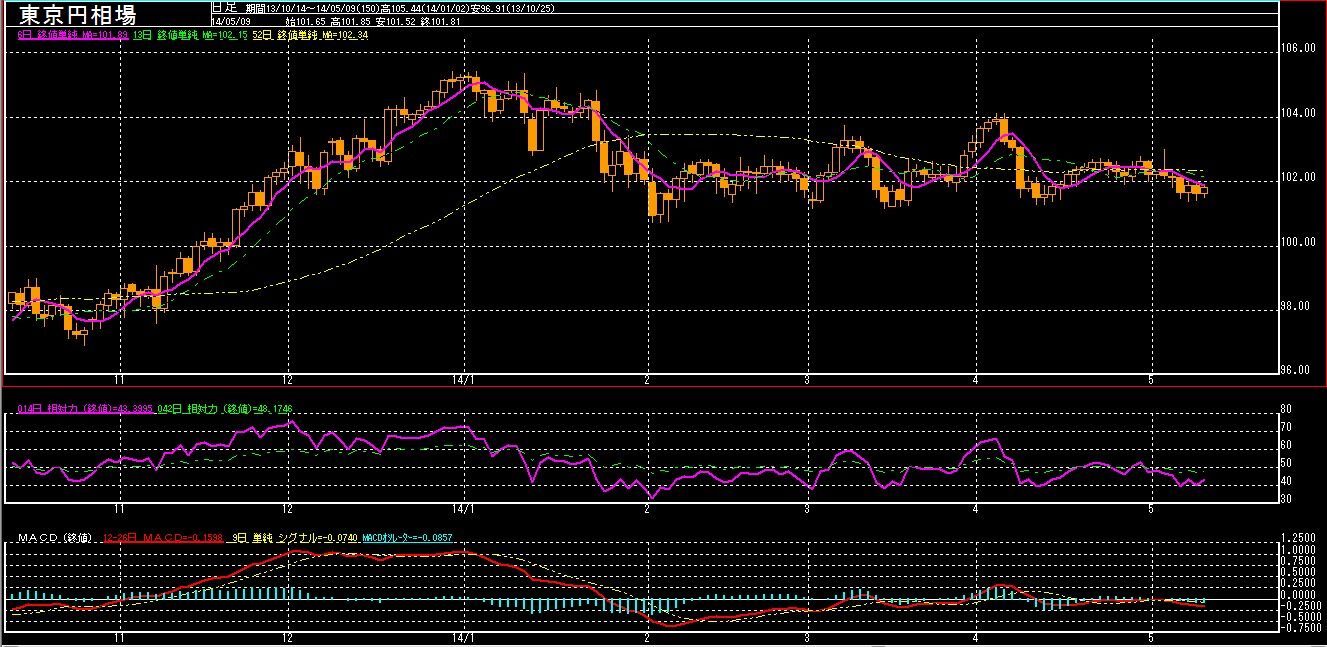Click the 14/1 date label under price chart
The image size is (1327, 647).
click(x=463, y=380)
